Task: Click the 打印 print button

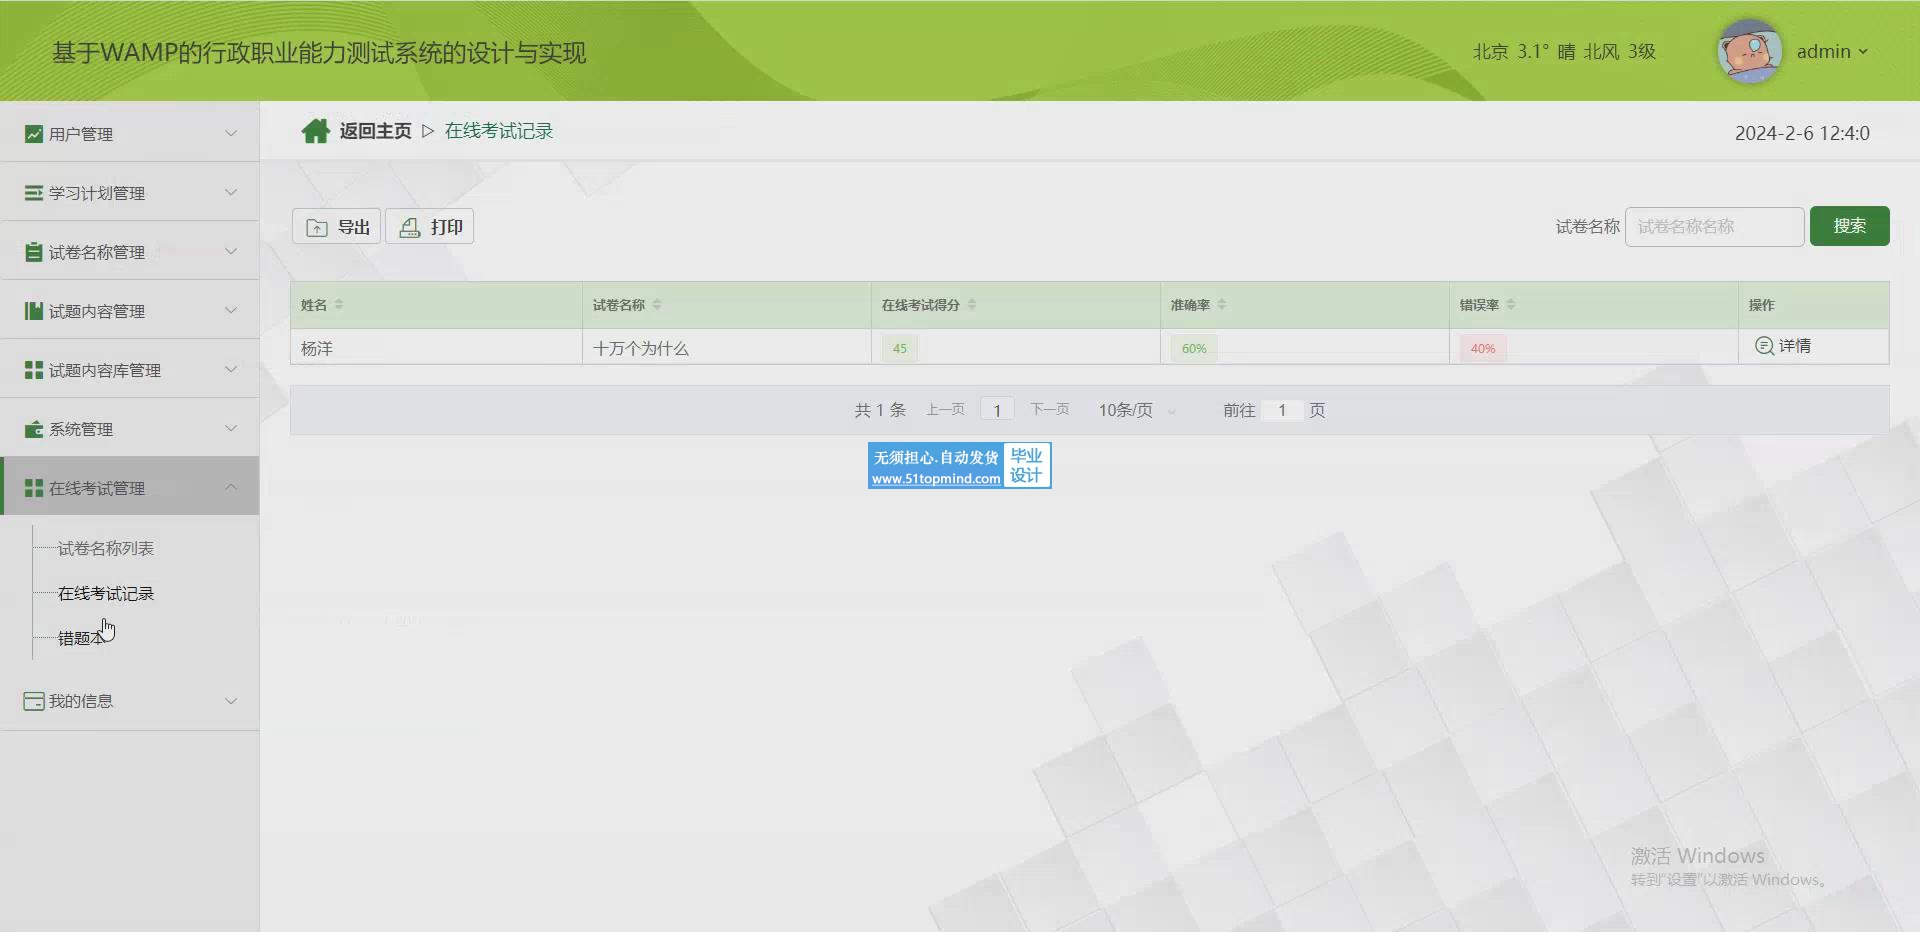Action: click(430, 227)
